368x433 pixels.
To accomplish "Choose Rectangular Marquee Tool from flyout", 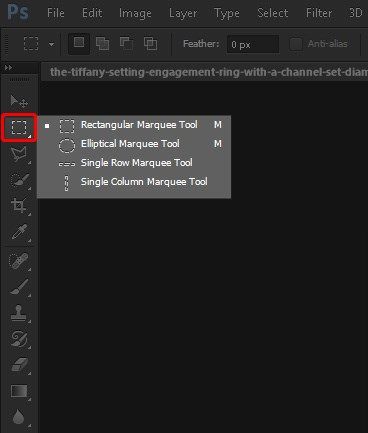I will pos(134,125).
